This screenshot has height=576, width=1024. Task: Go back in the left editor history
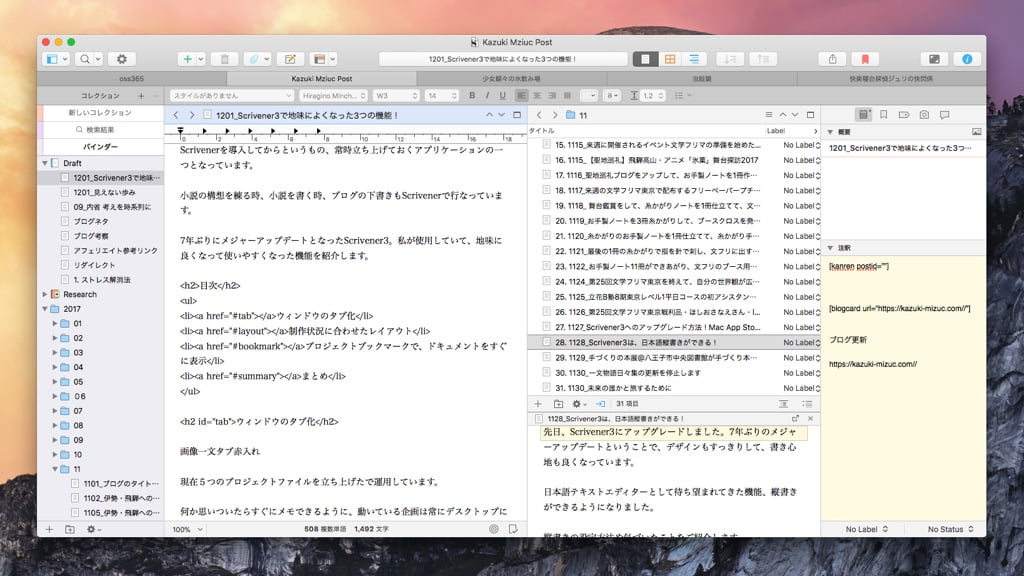[x=176, y=115]
